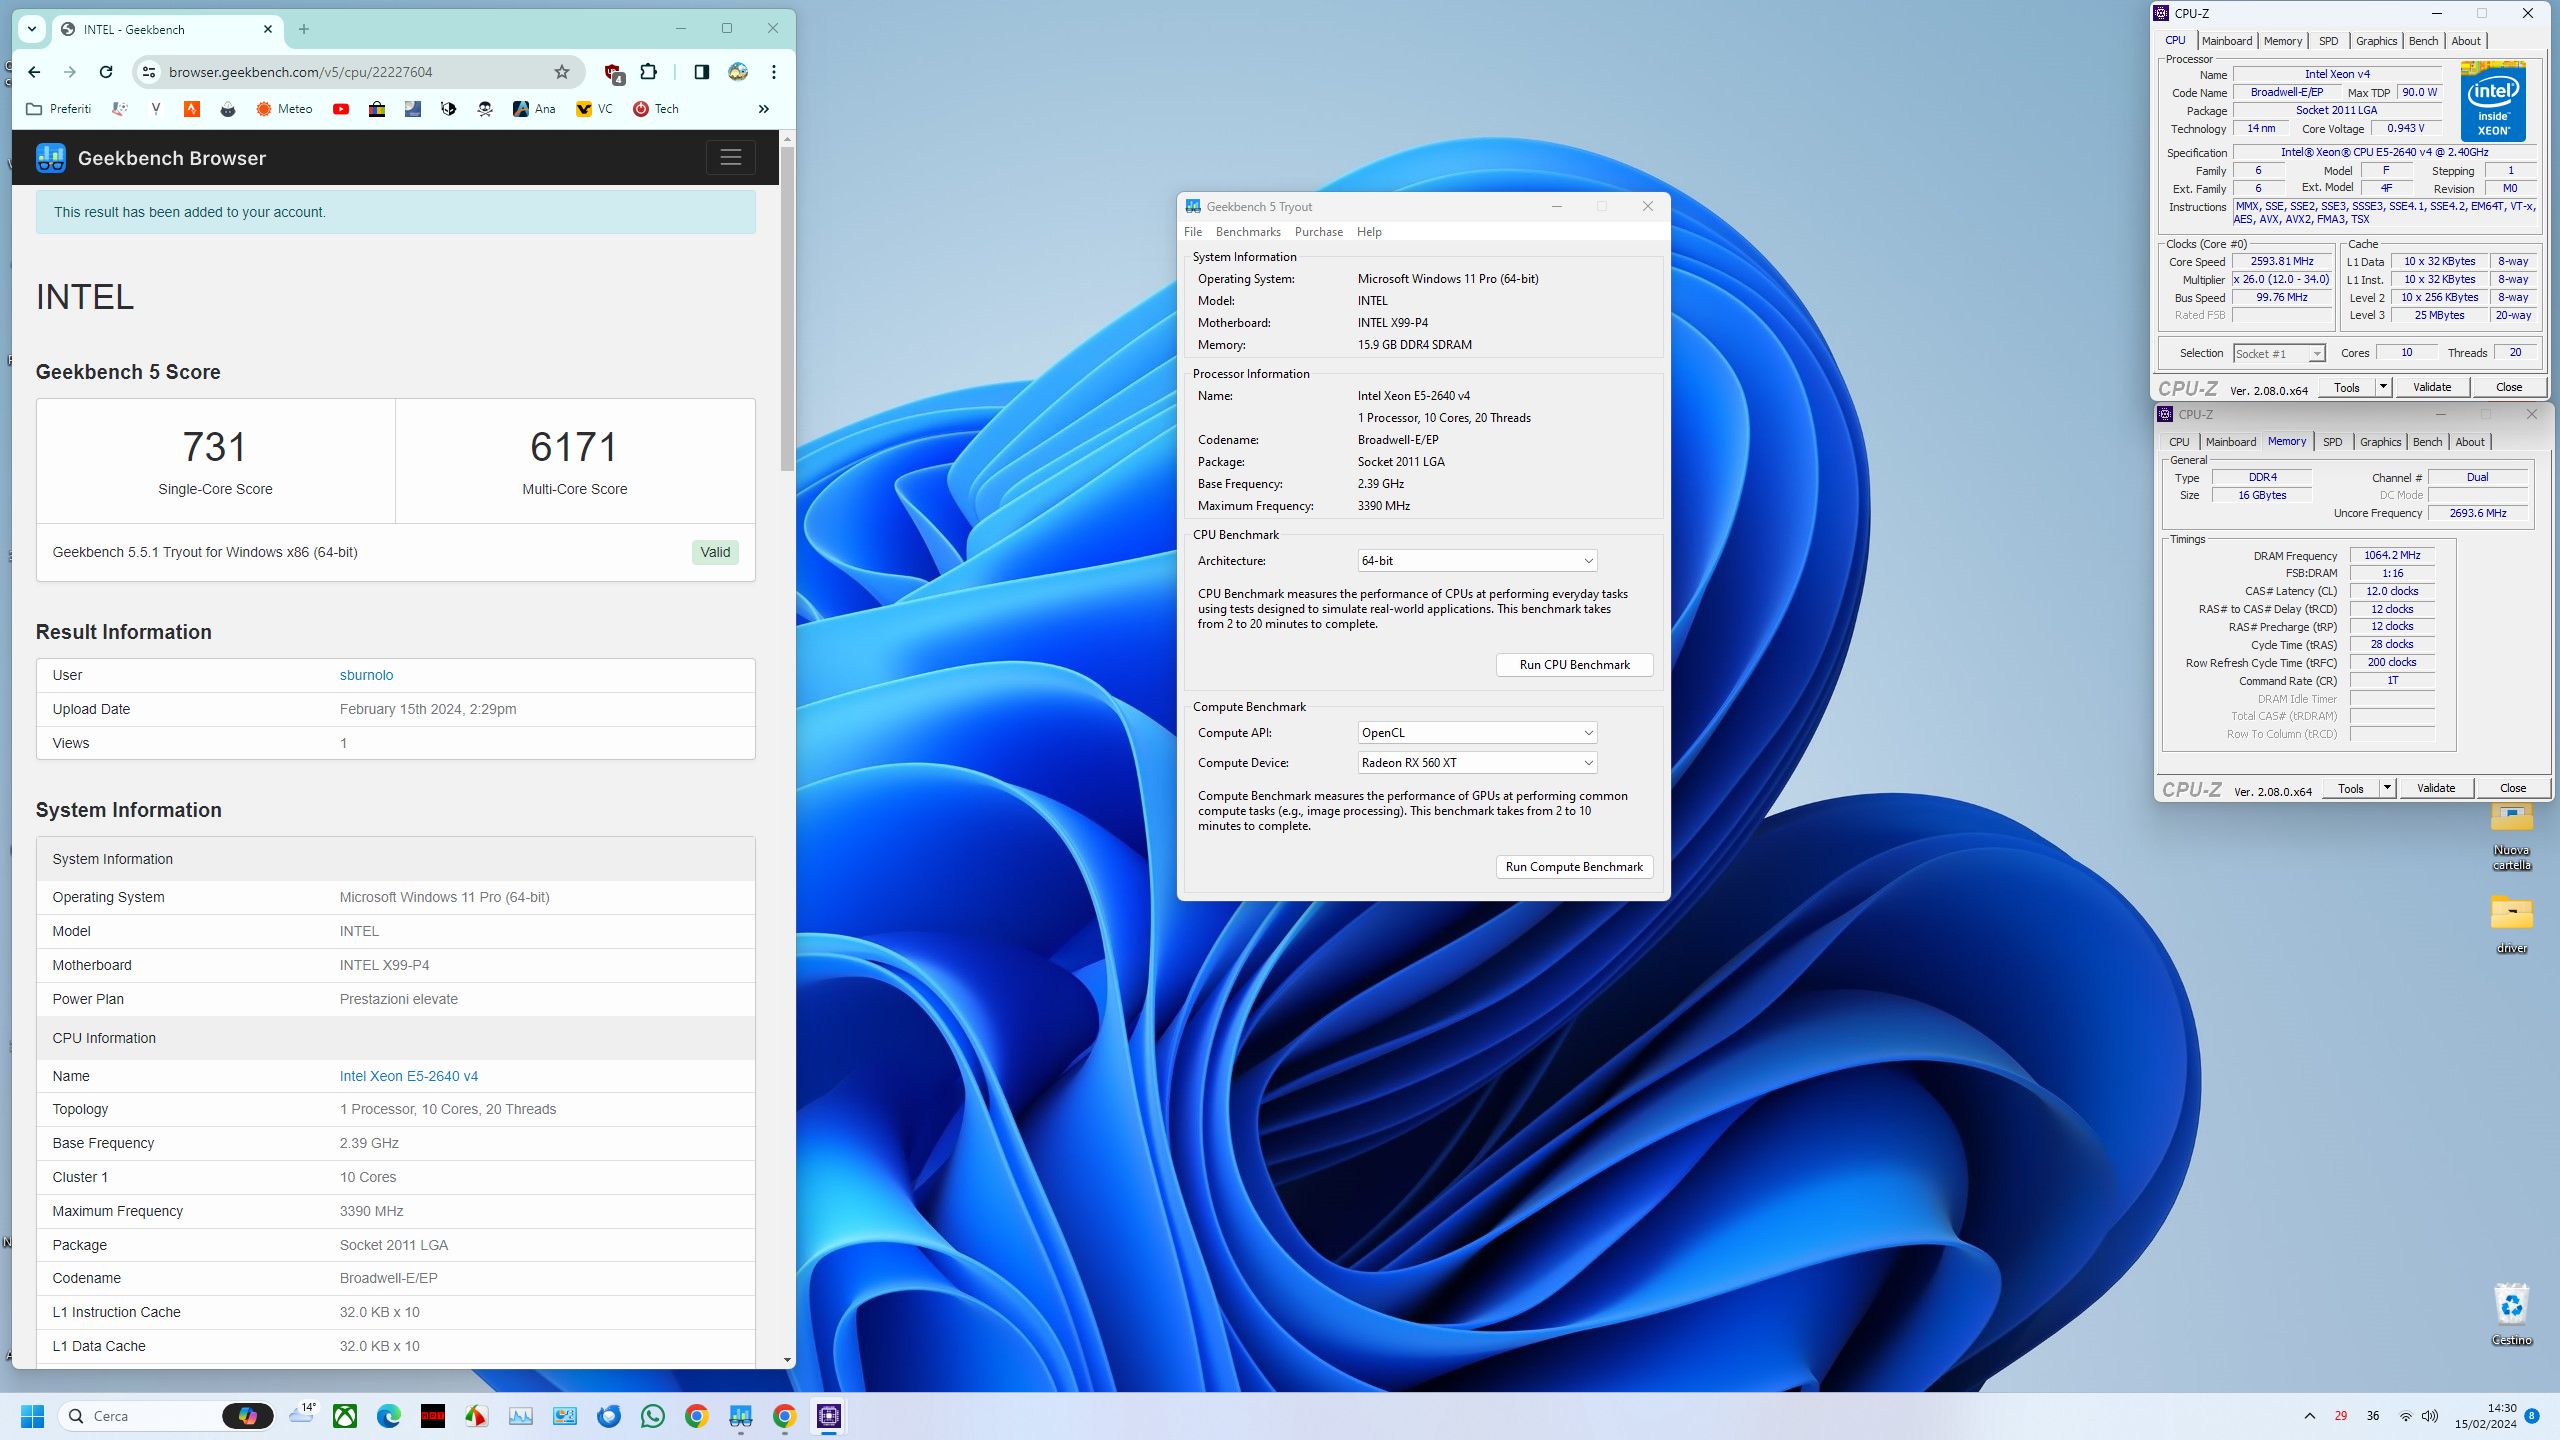Viewport: 2560px width, 1440px height.
Task: Select the driver desktop folder
Action: pos(2512,923)
